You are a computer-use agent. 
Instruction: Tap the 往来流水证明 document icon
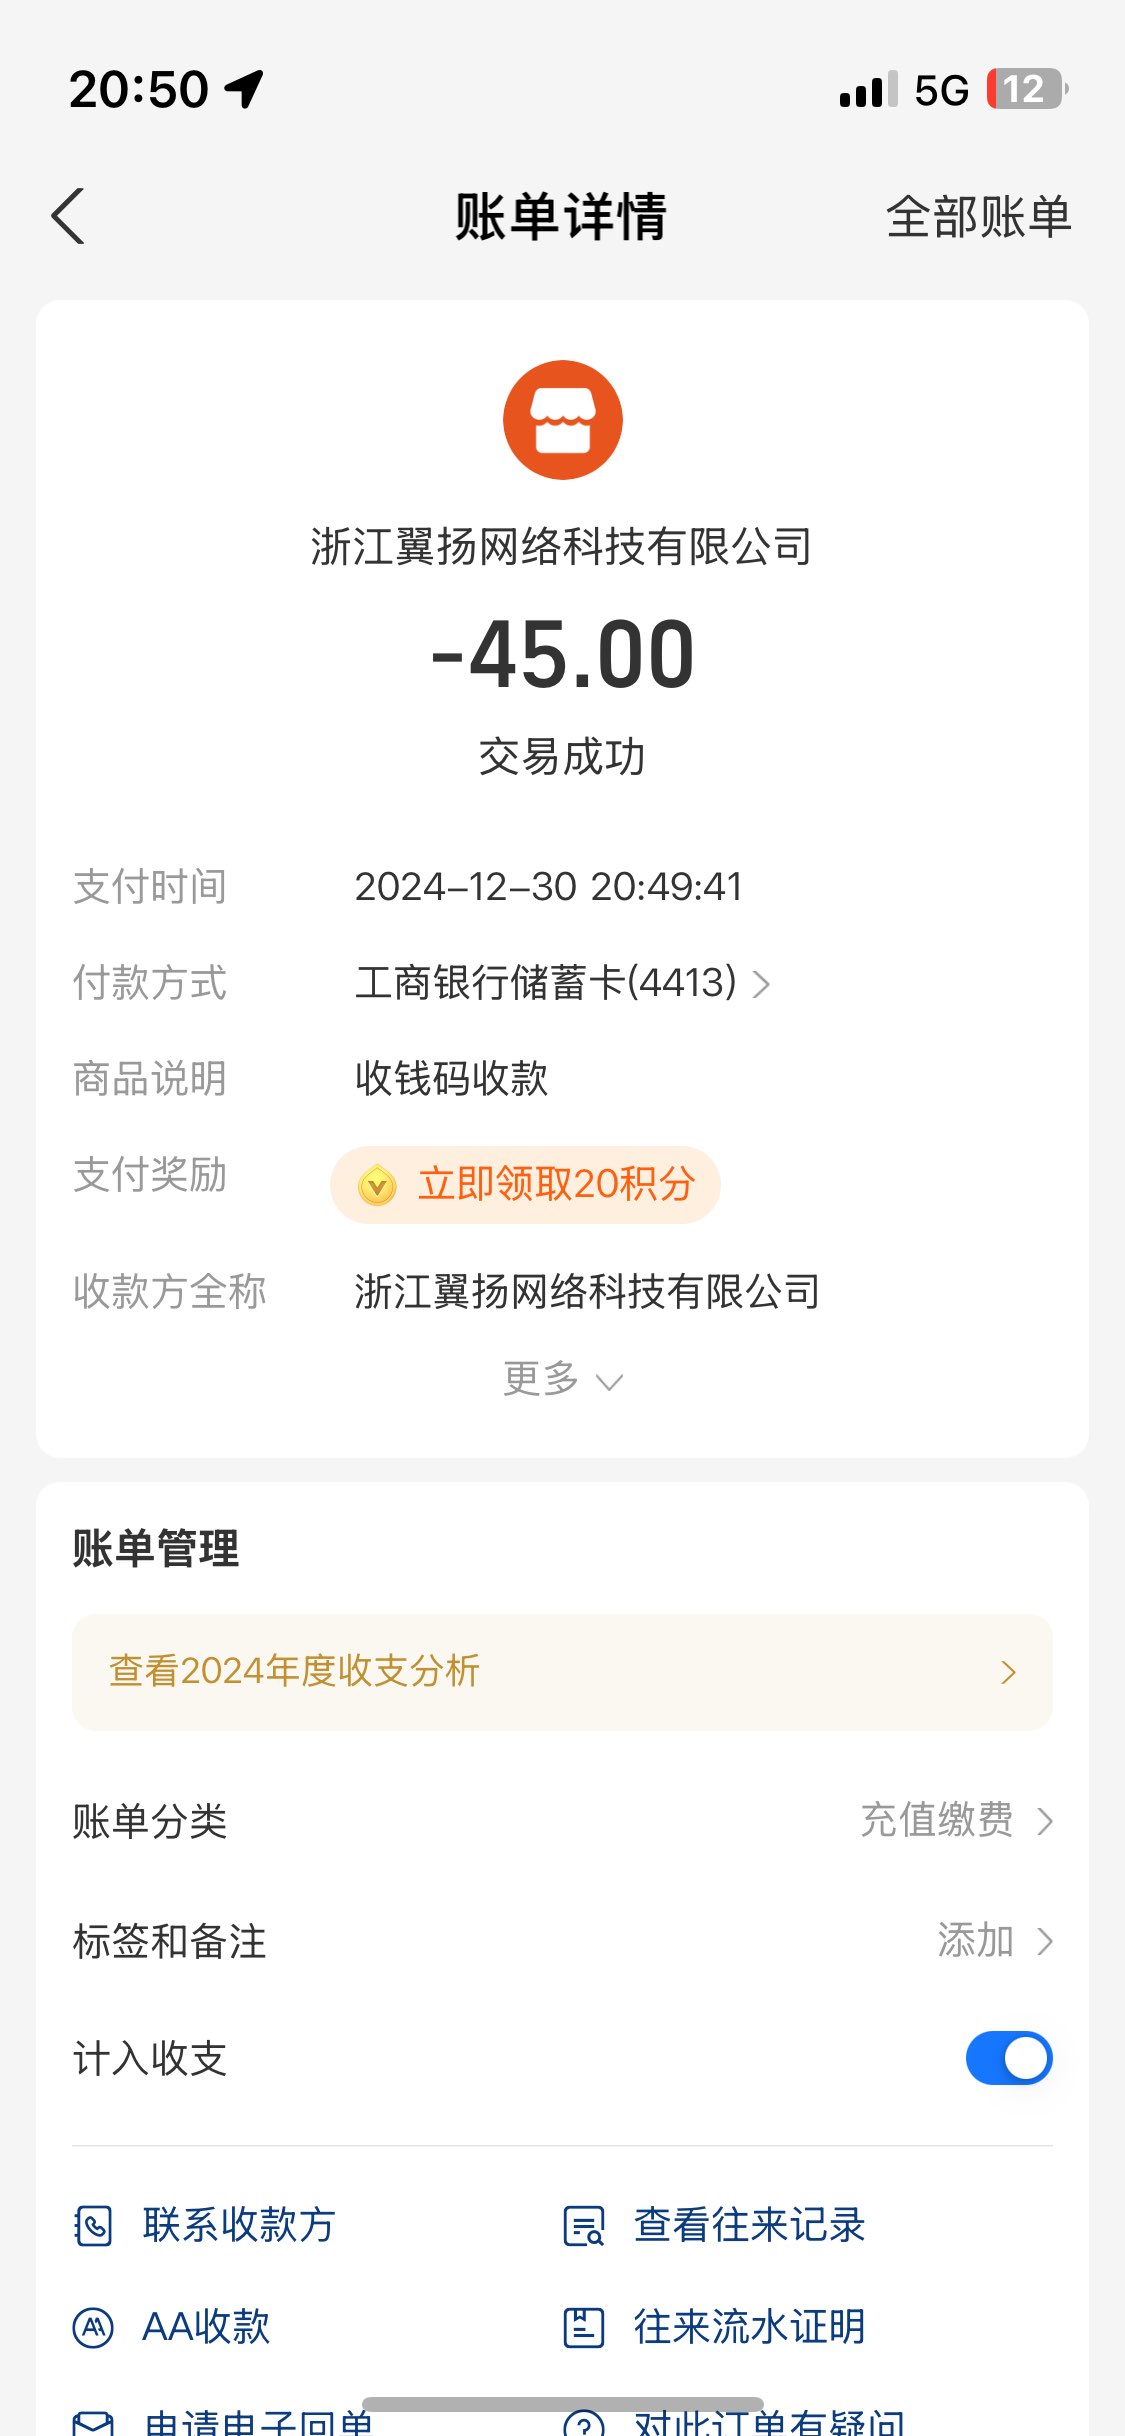click(x=584, y=2327)
